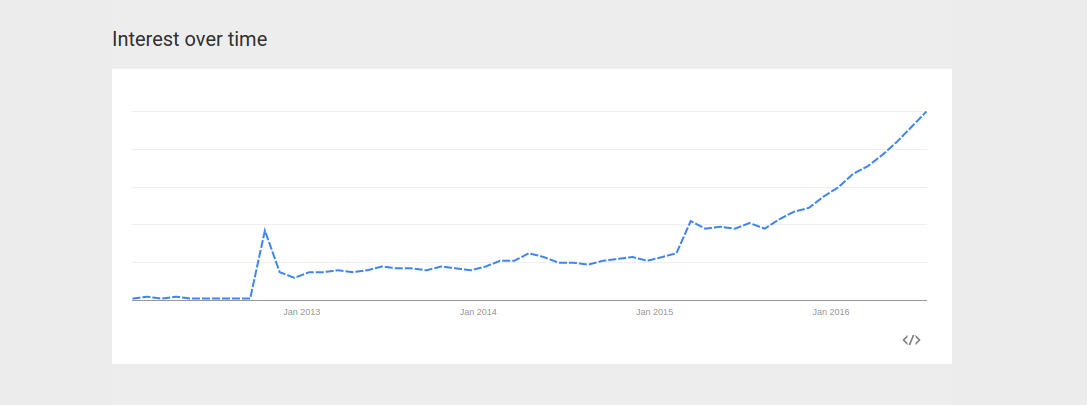Image resolution: width=1087 pixels, height=405 pixels.
Task: Click the "Interest over time" heading
Action: (189, 40)
